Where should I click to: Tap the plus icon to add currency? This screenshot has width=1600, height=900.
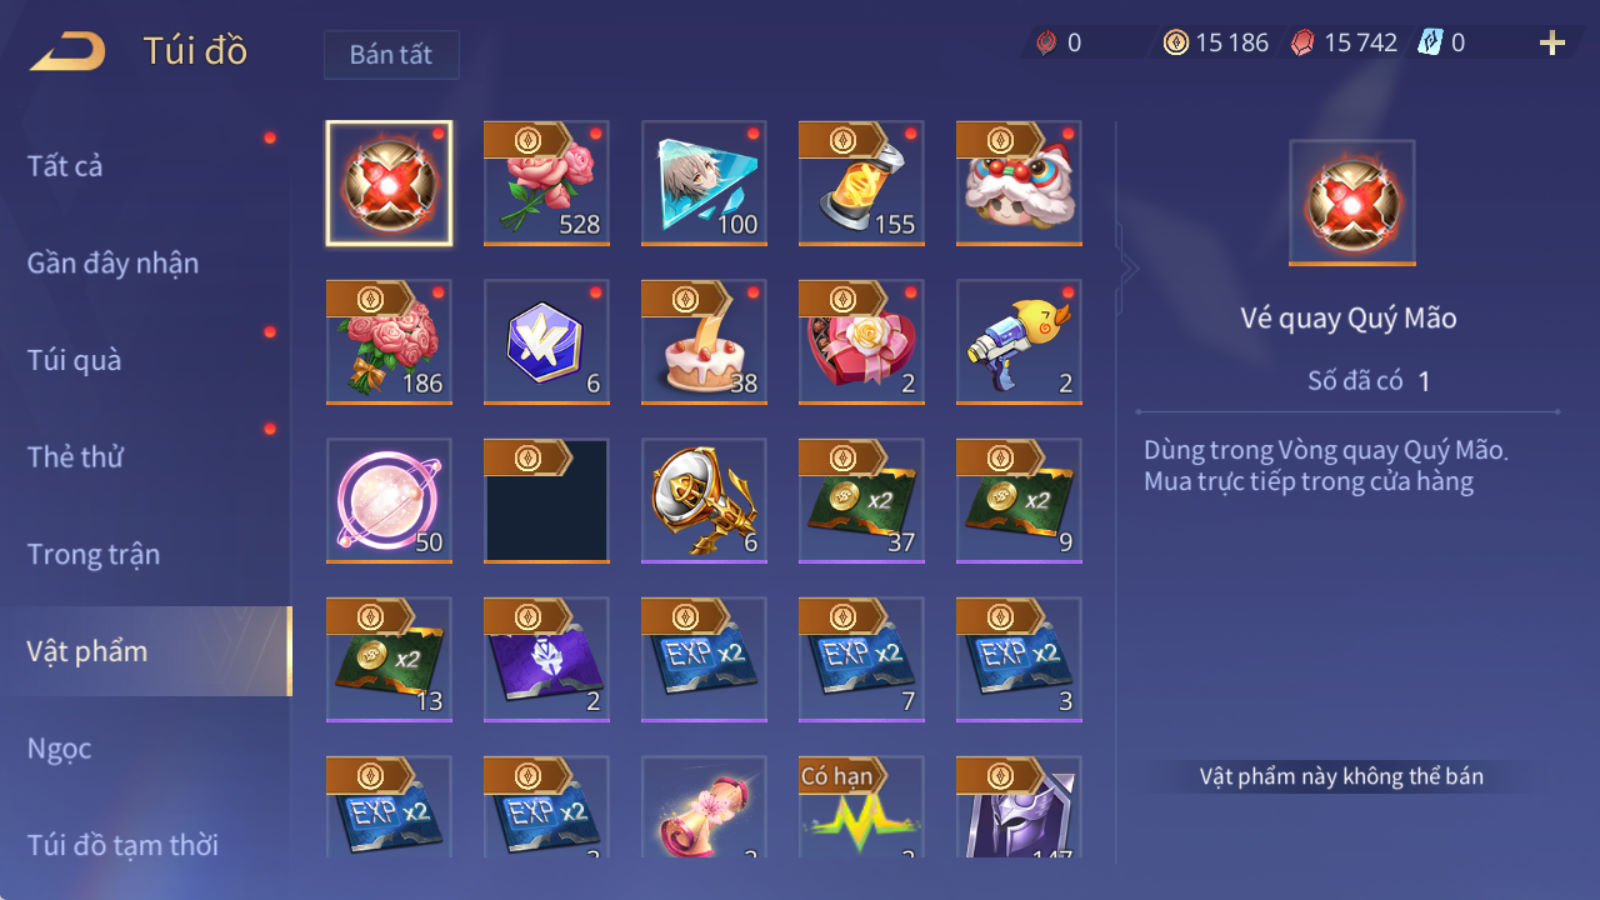pyautogui.click(x=1552, y=43)
